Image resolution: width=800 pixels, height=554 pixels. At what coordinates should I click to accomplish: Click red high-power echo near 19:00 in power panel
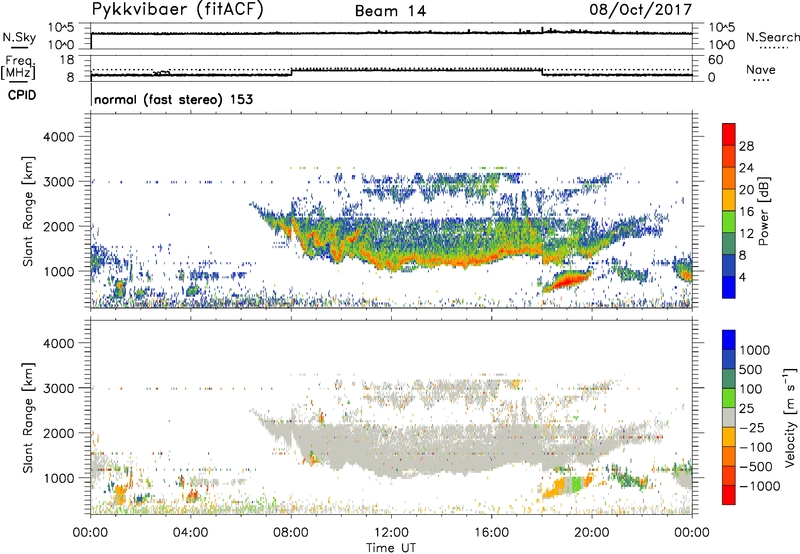(567, 280)
